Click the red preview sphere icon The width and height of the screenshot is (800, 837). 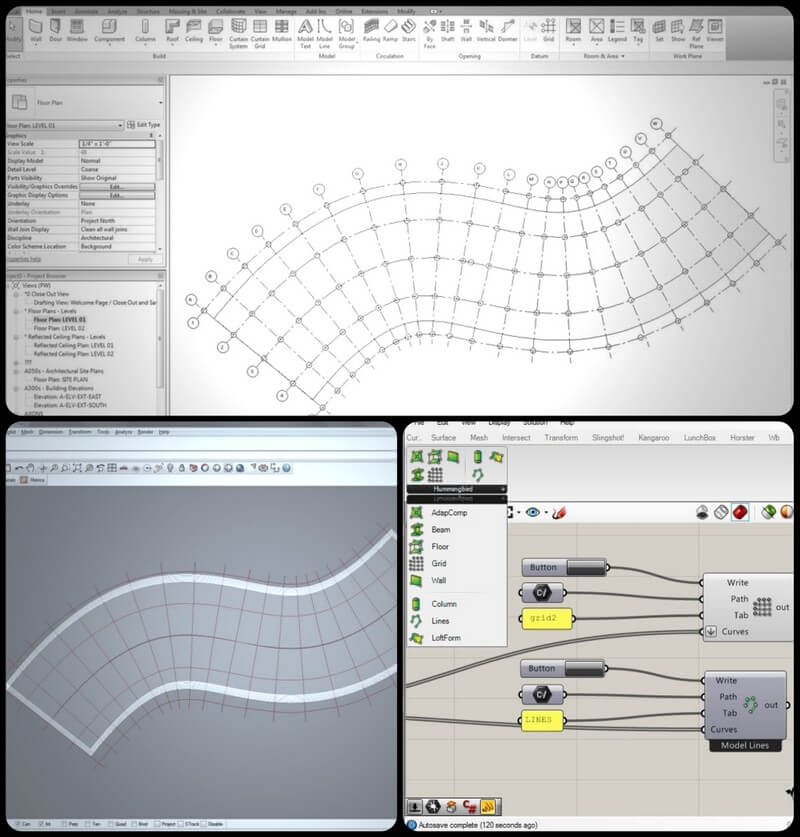pyautogui.click(x=740, y=512)
